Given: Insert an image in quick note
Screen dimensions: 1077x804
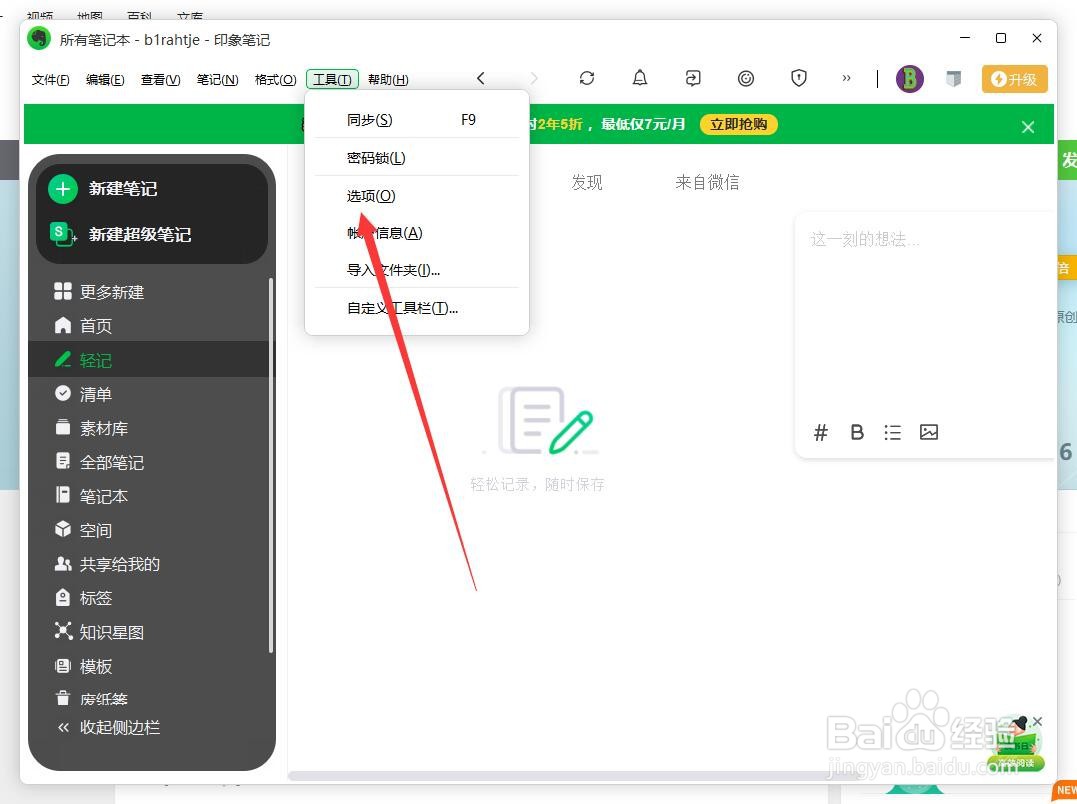Looking at the screenshot, I should coord(929,433).
